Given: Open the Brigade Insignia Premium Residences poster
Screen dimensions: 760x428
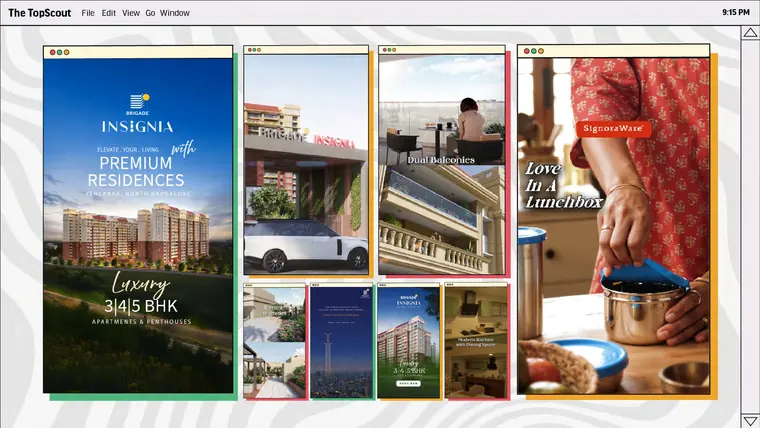Looking at the screenshot, I should (138, 225).
